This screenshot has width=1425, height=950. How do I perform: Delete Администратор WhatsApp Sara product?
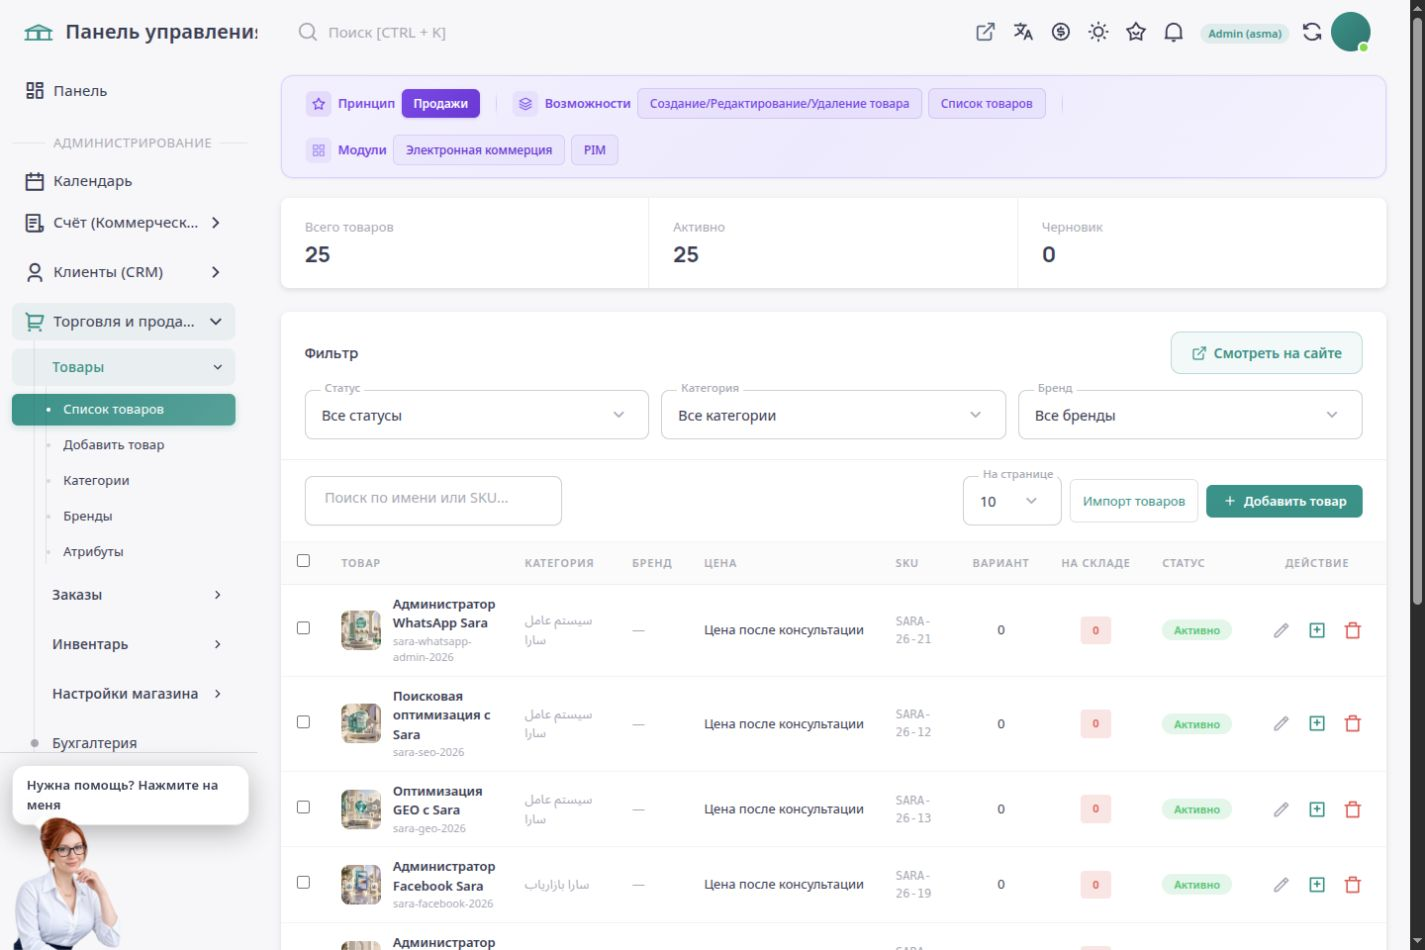click(1353, 630)
